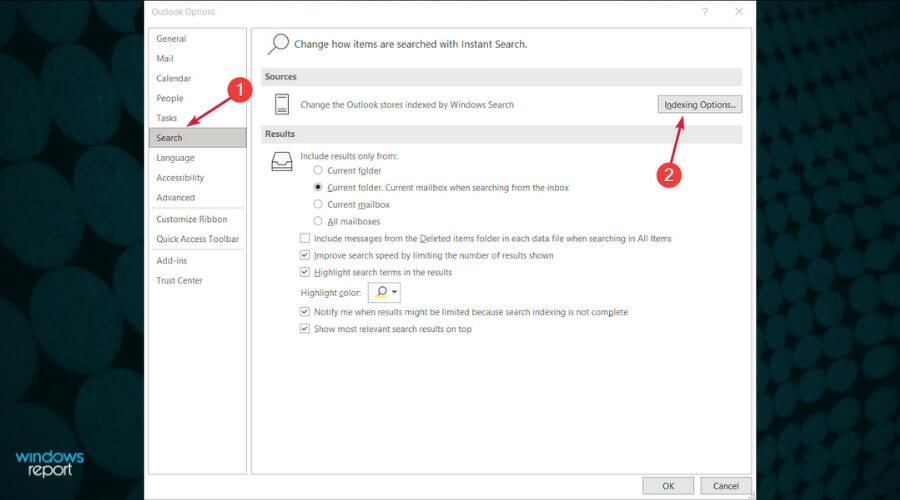Viewport: 900px width, 500px height.
Task: Click the Cancel button
Action: coord(726,486)
